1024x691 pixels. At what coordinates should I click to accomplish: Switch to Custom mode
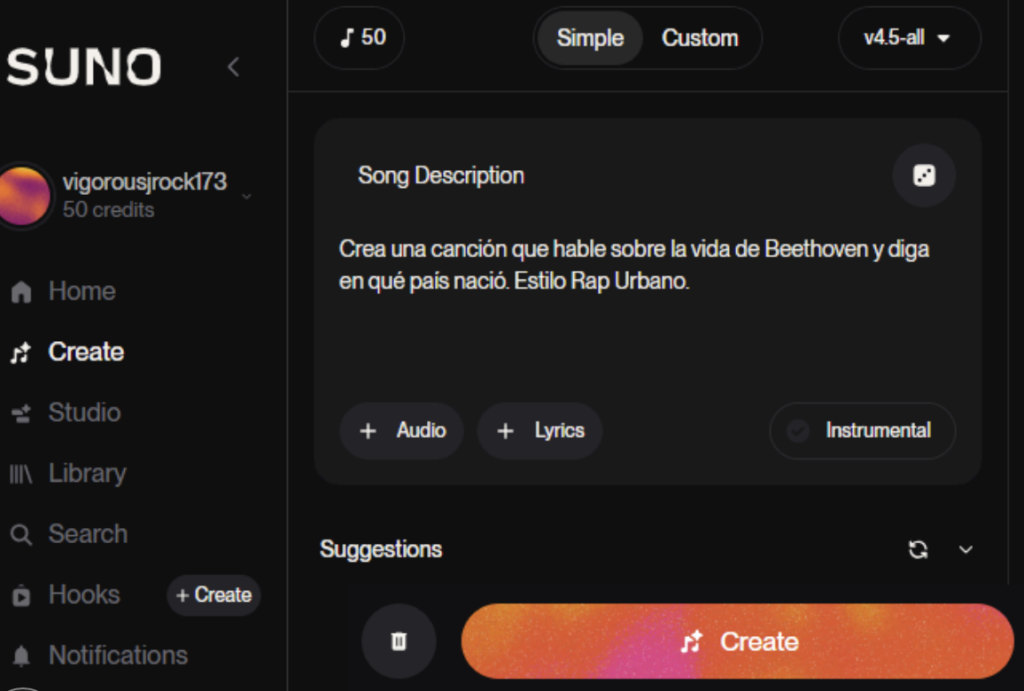(699, 38)
